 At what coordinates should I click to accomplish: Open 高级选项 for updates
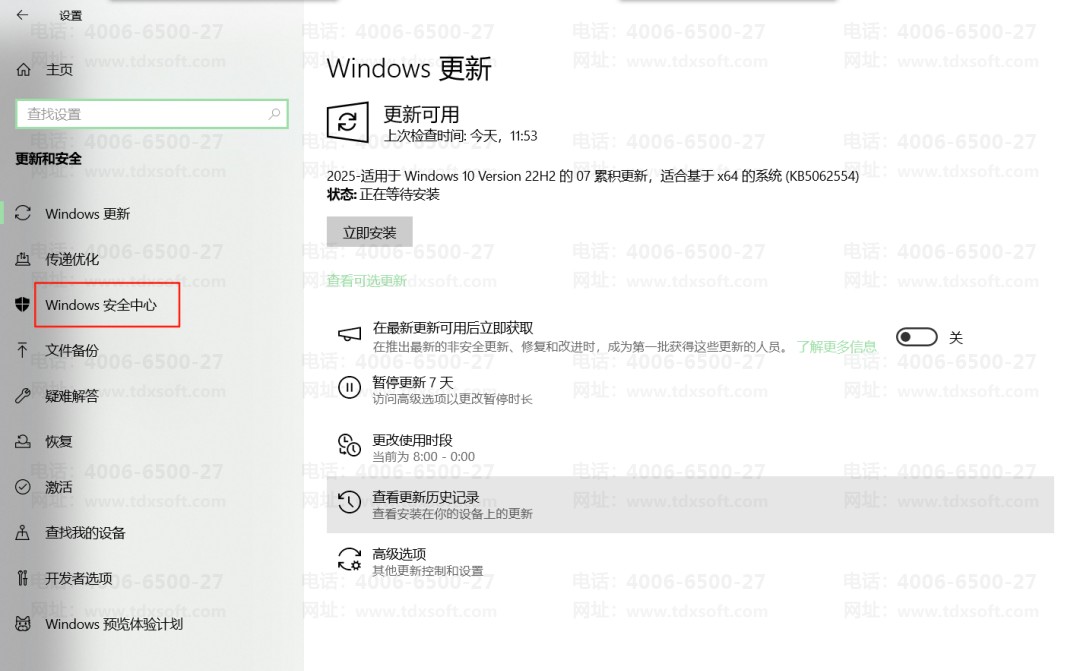point(399,553)
